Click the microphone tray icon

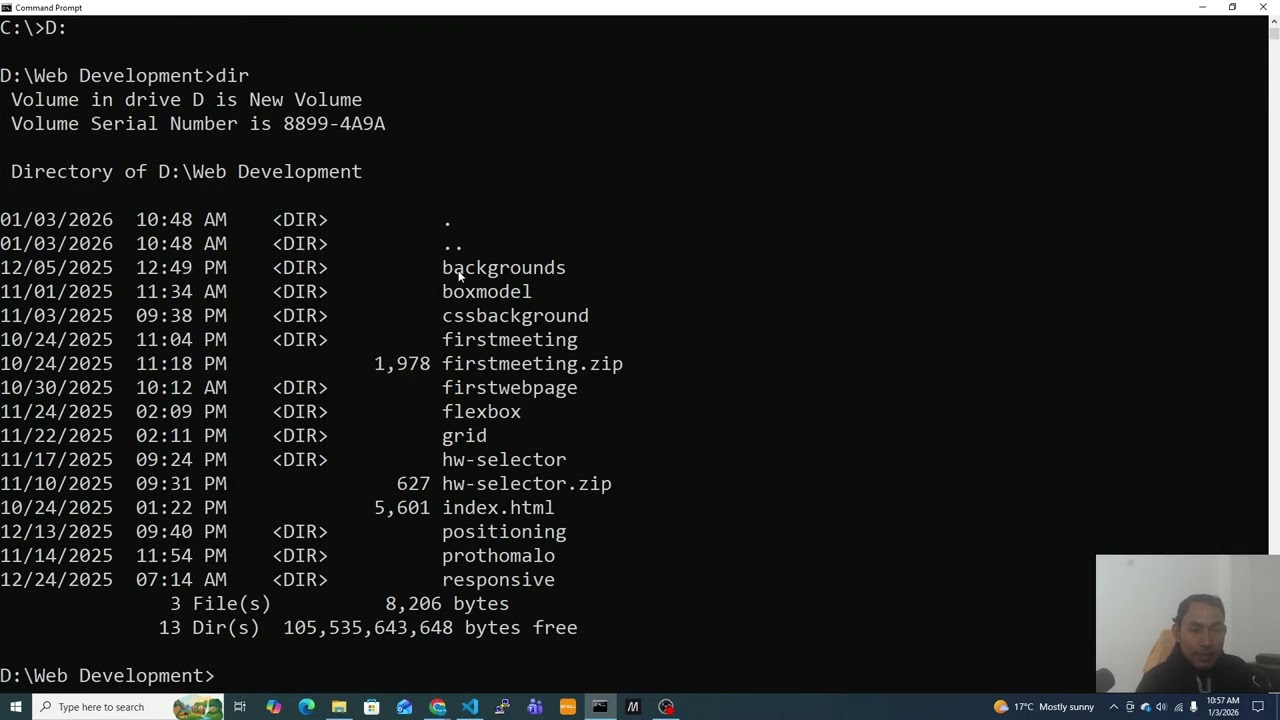tap(1194, 707)
